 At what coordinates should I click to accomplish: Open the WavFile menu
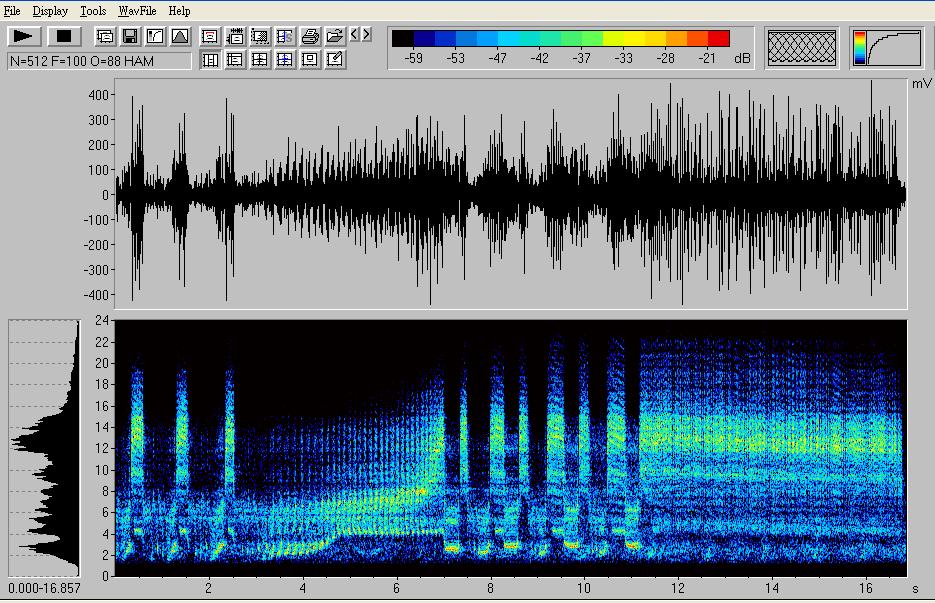coord(137,11)
